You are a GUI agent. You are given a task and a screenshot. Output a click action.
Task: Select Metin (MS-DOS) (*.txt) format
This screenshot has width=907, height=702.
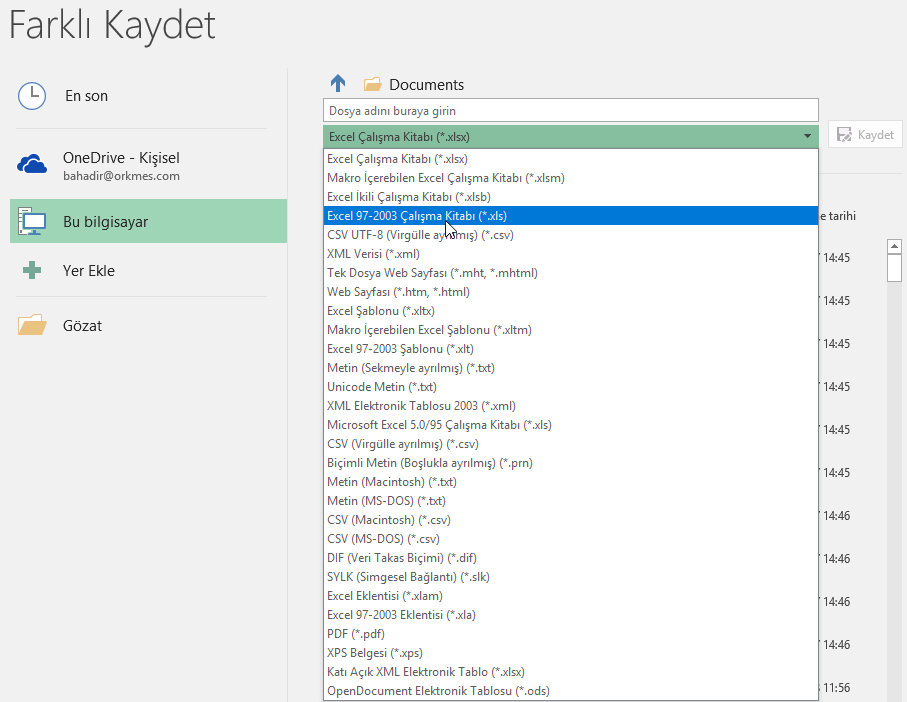click(x=571, y=501)
